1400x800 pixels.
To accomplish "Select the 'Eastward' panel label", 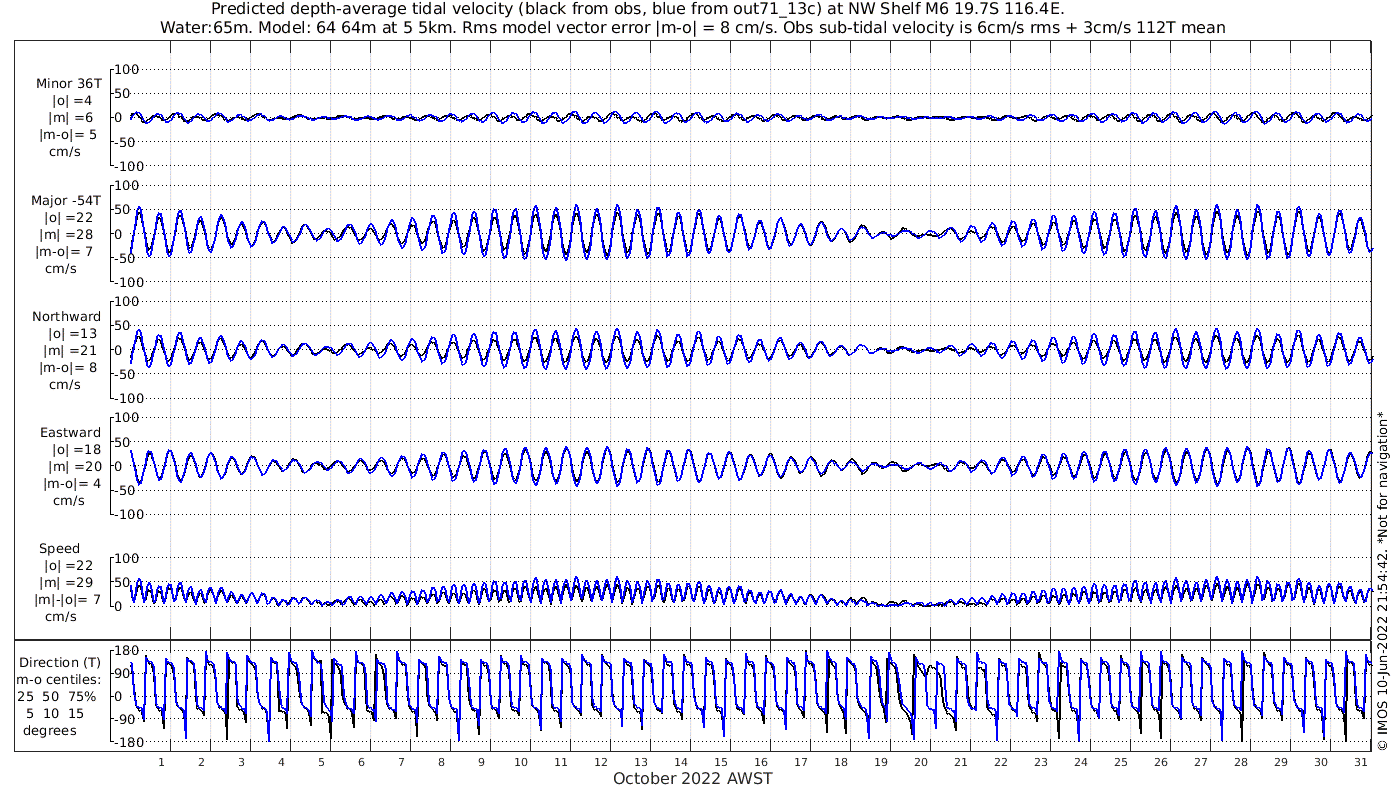I will coord(70,433).
